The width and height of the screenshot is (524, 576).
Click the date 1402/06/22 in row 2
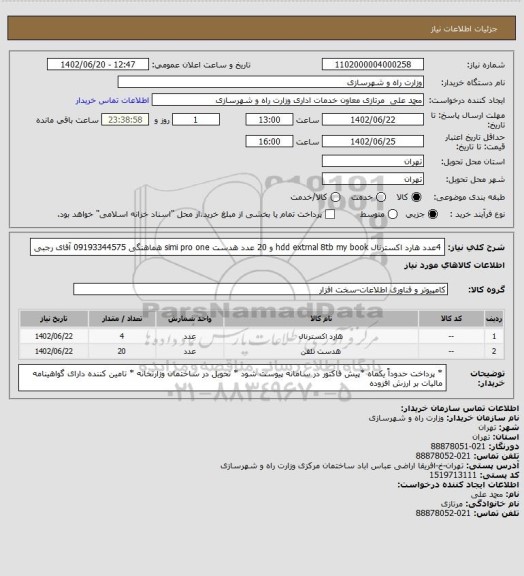(x=54, y=352)
